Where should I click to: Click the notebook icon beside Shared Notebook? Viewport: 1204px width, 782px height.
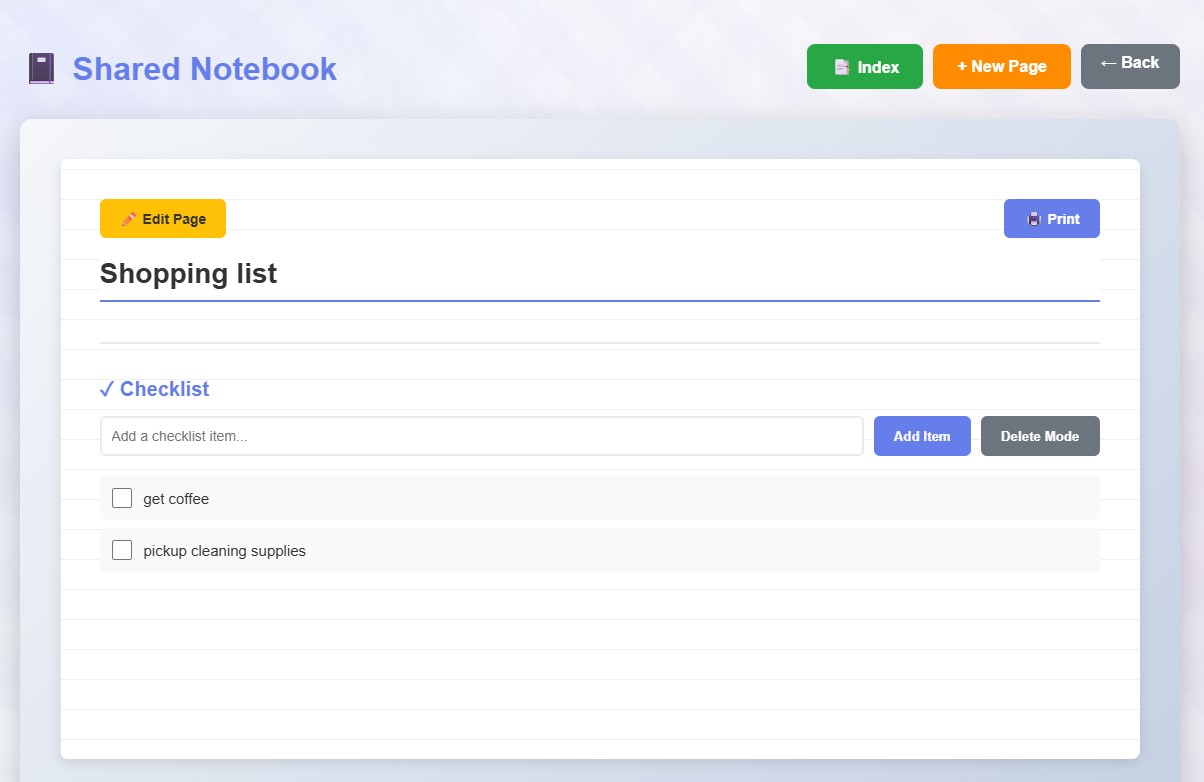point(41,69)
